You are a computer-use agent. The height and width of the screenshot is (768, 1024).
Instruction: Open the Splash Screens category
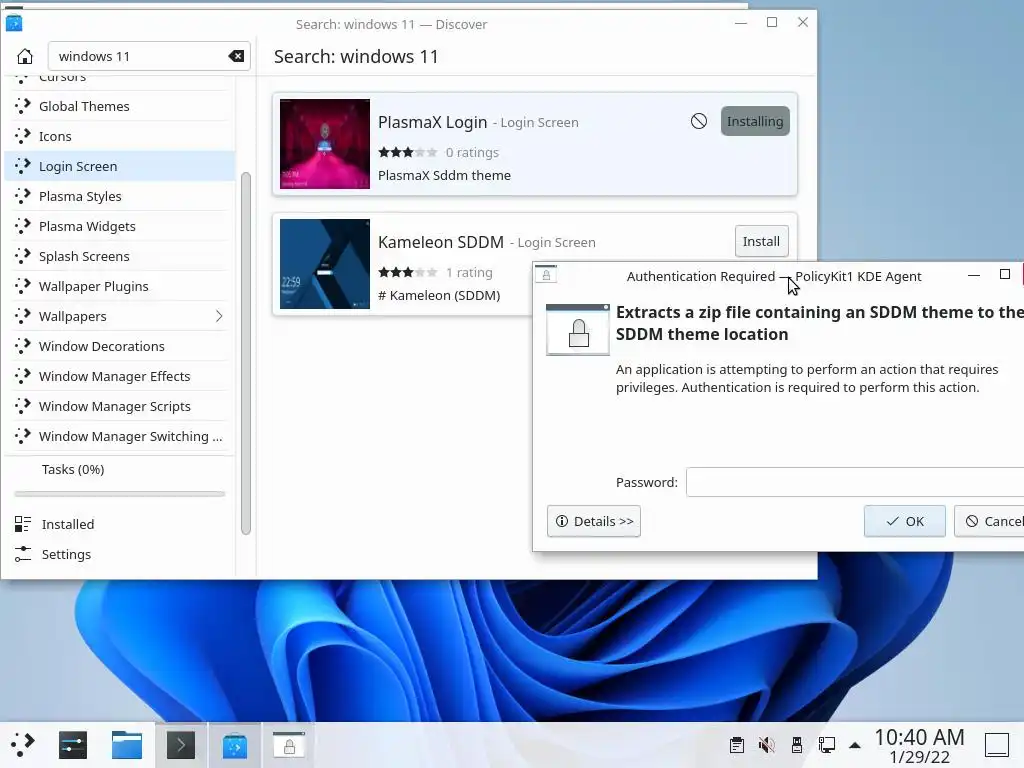[x=120, y=256]
